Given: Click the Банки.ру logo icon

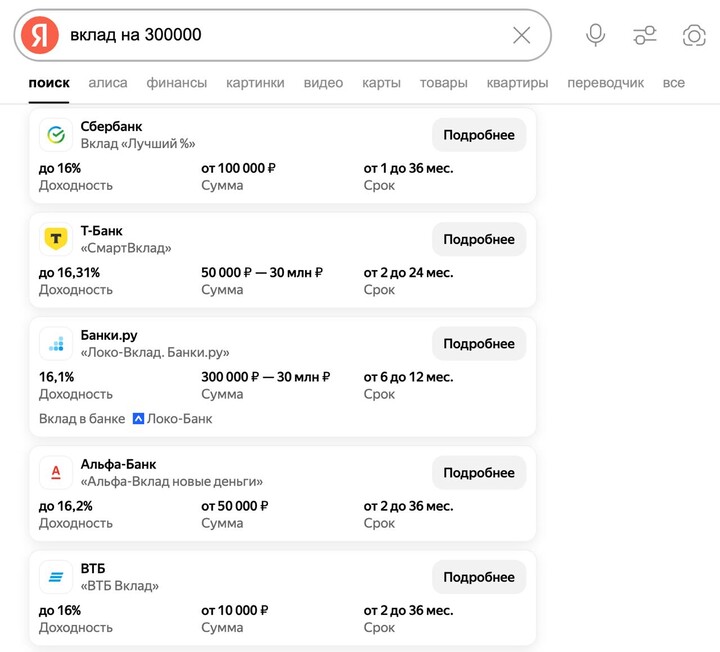Looking at the screenshot, I should [x=56, y=343].
